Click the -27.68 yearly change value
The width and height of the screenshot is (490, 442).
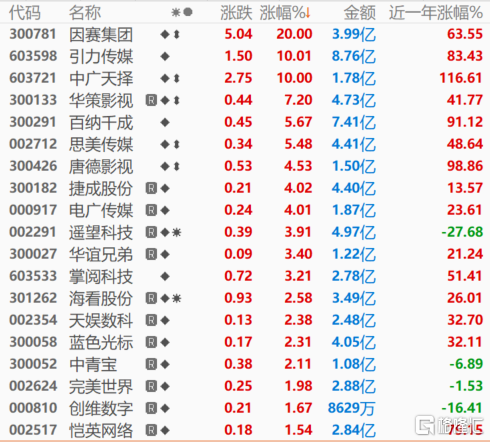pyautogui.click(x=462, y=232)
